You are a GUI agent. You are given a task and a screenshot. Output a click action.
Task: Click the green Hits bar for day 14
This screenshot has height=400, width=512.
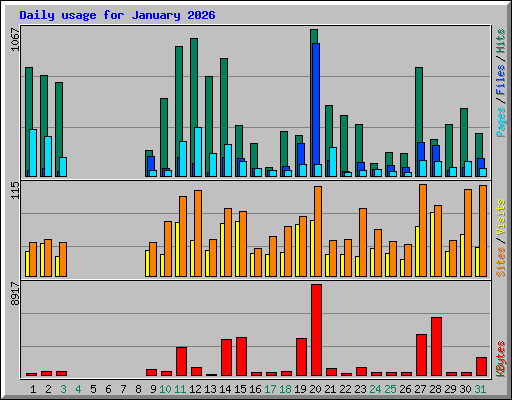point(224,102)
